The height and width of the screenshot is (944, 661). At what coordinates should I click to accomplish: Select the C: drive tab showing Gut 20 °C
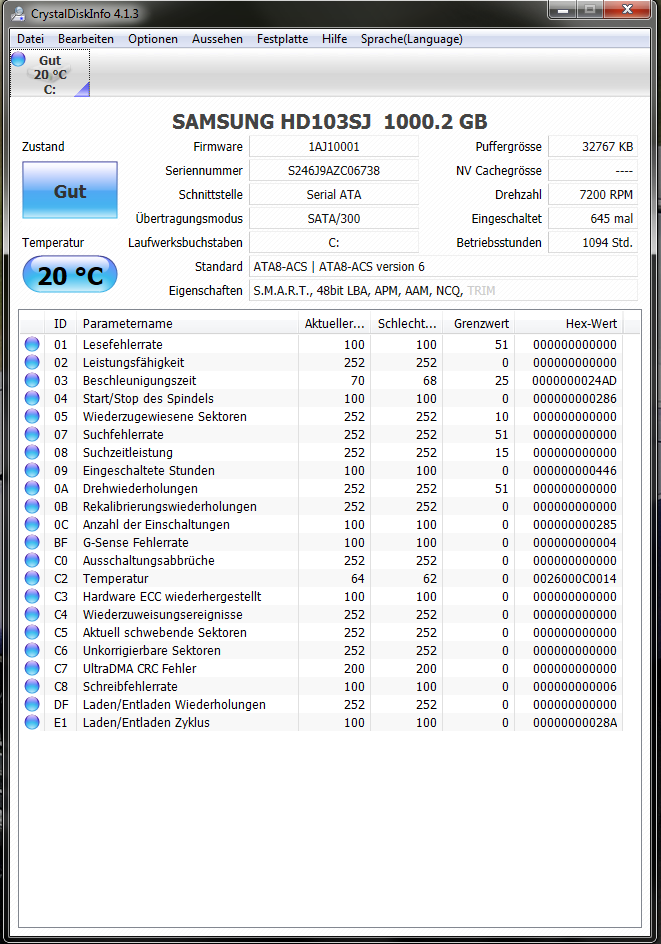tap(50, 73)
